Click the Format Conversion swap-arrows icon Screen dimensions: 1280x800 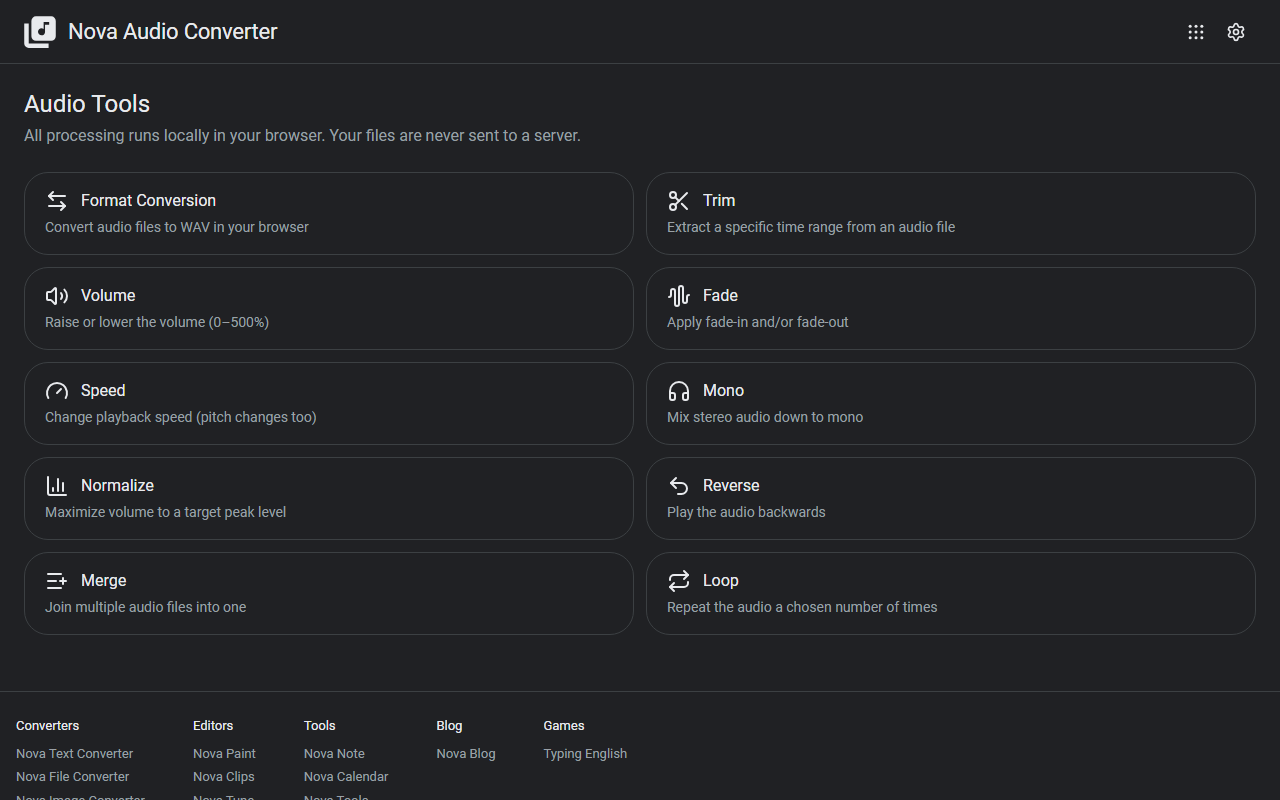tap(57, 201)
